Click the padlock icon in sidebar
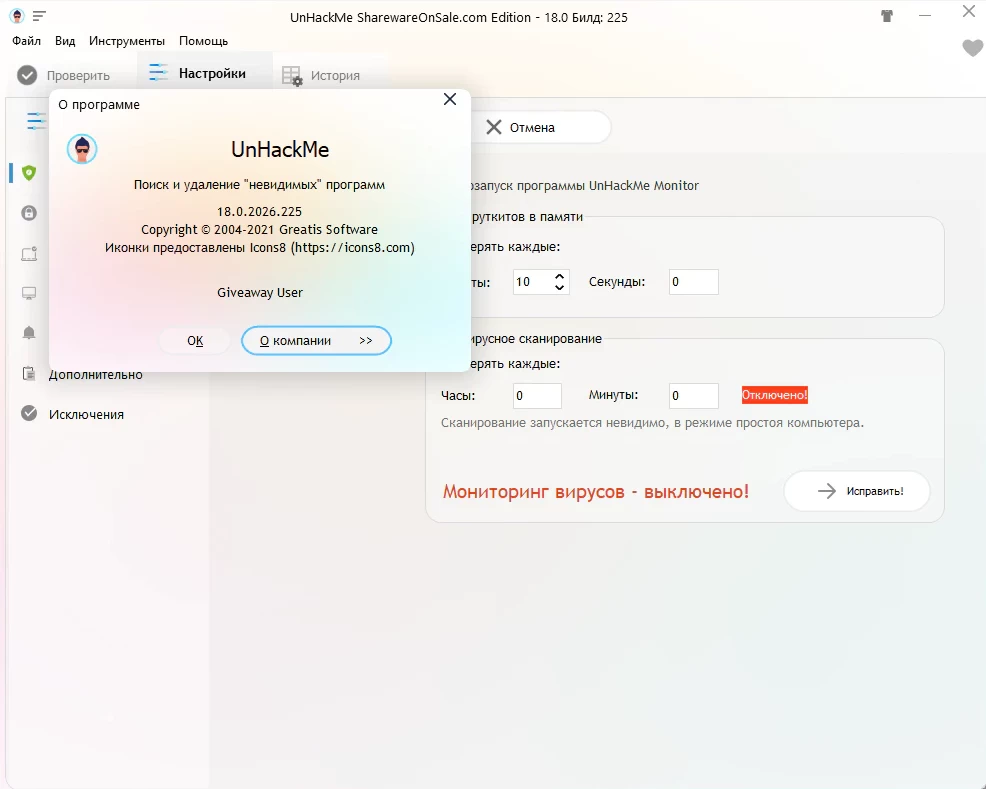 coord(29,213)
